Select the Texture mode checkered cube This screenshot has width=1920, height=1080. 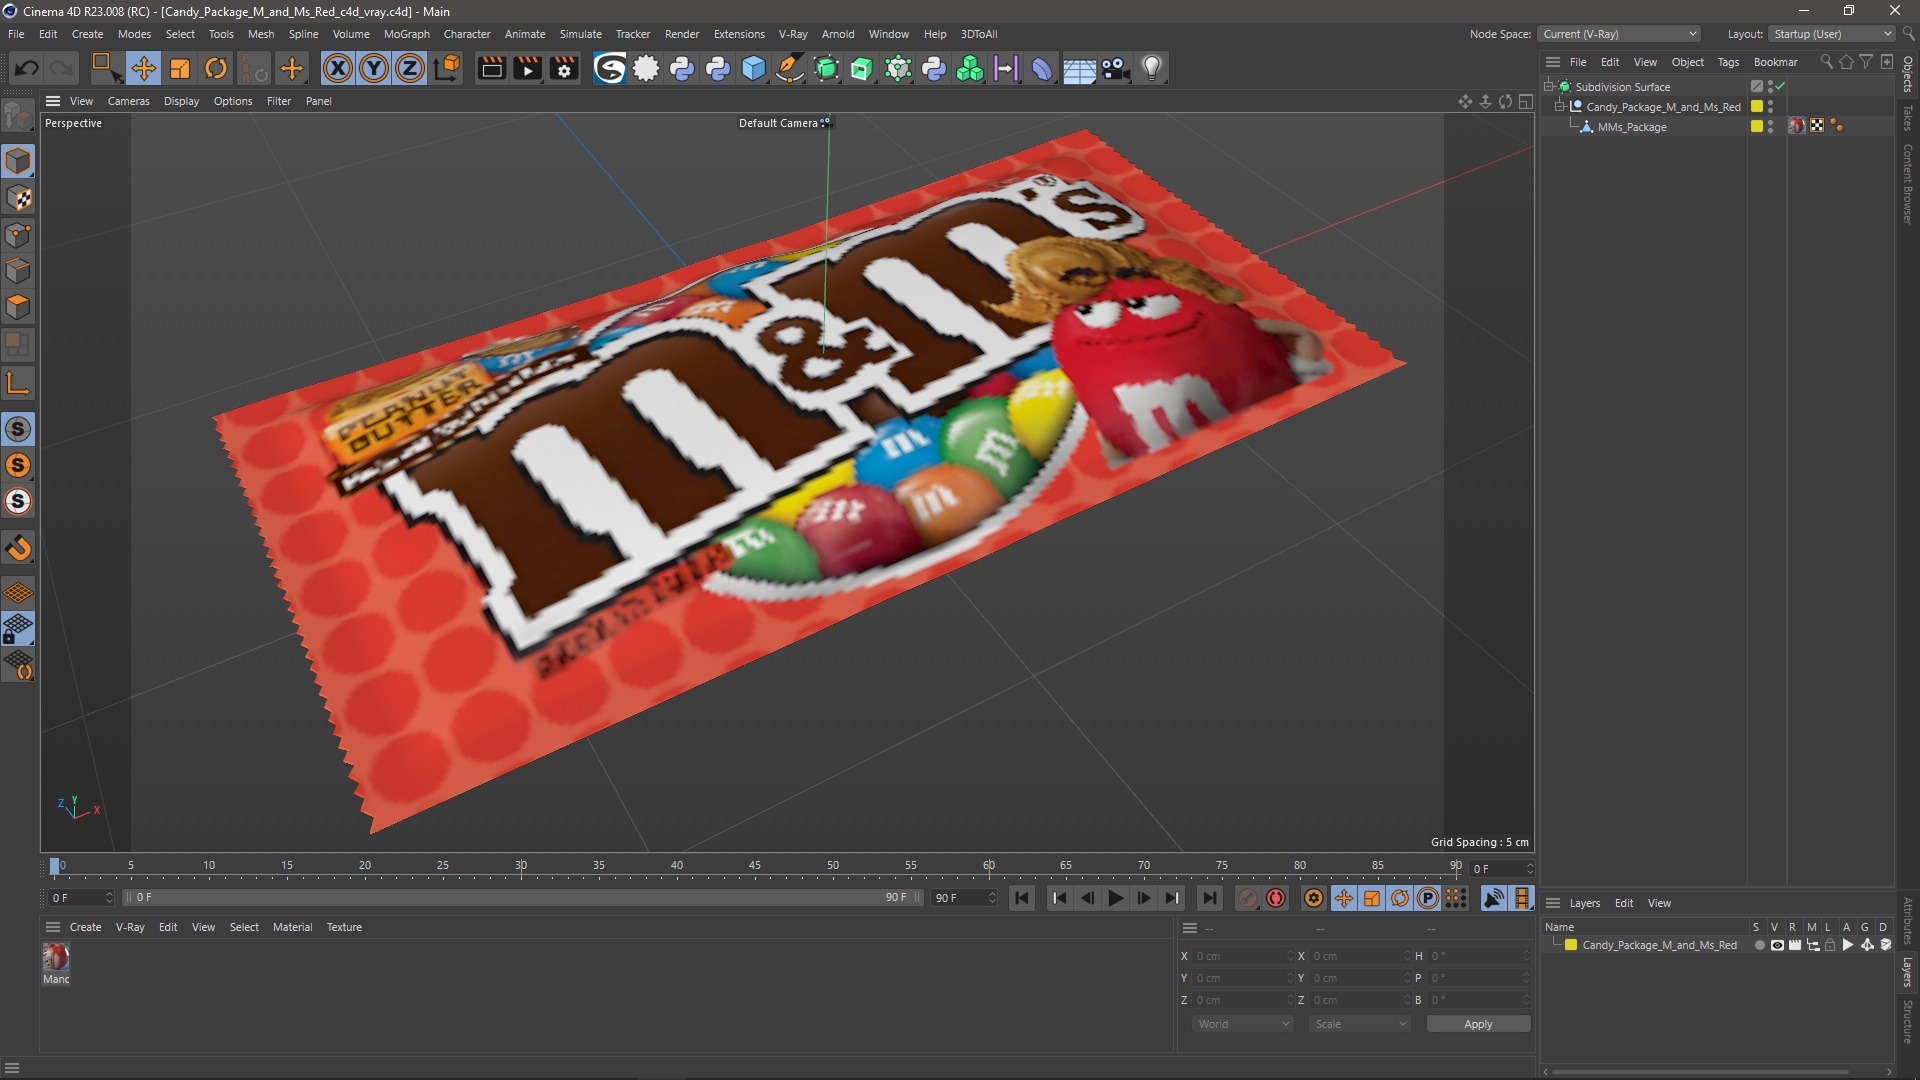tap(18, 198)
